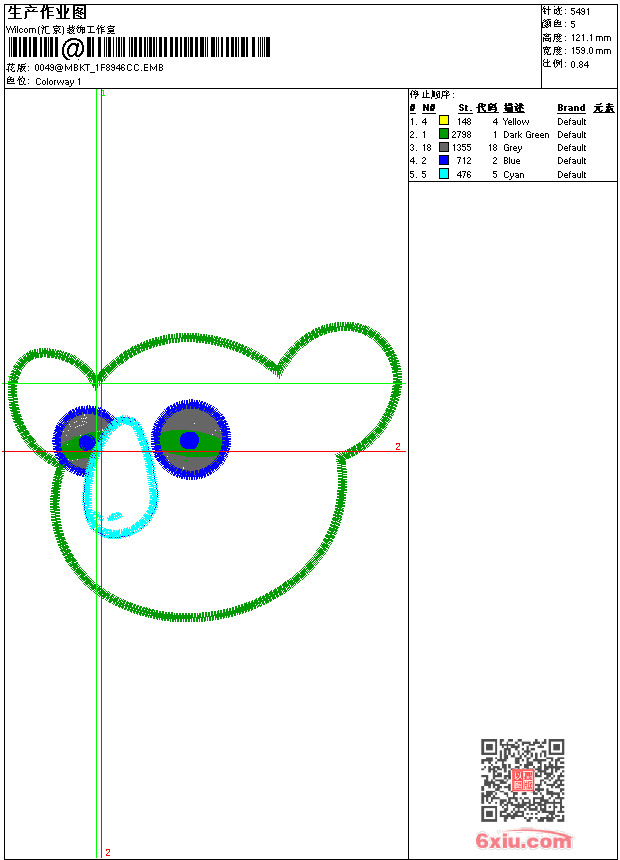This screenshot has width=620, height=860.
Task: Click the total stitch value 5491
Action: point(580,12)
